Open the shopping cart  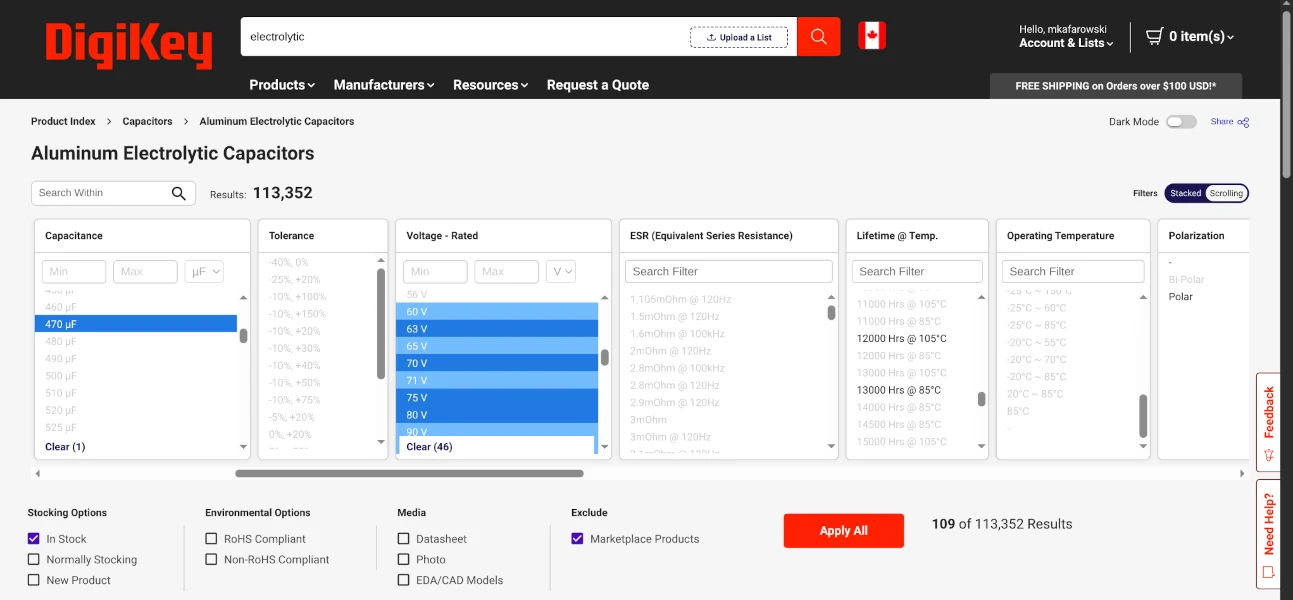(x=1188, y=36)
